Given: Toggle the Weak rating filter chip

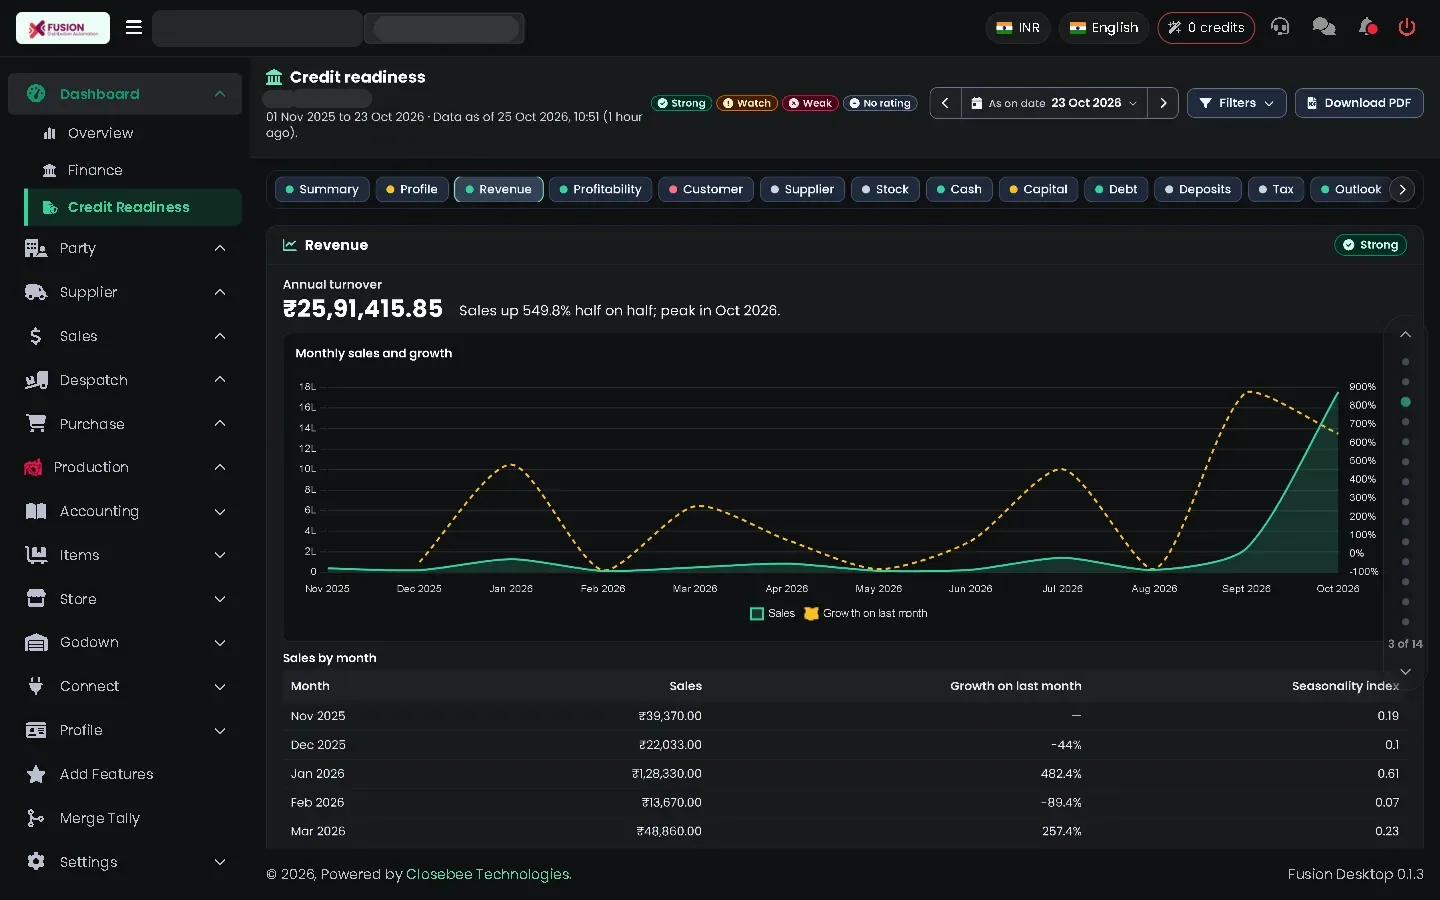Looking at the screenshot, I should pyautogui.click(x=810, y=103).
